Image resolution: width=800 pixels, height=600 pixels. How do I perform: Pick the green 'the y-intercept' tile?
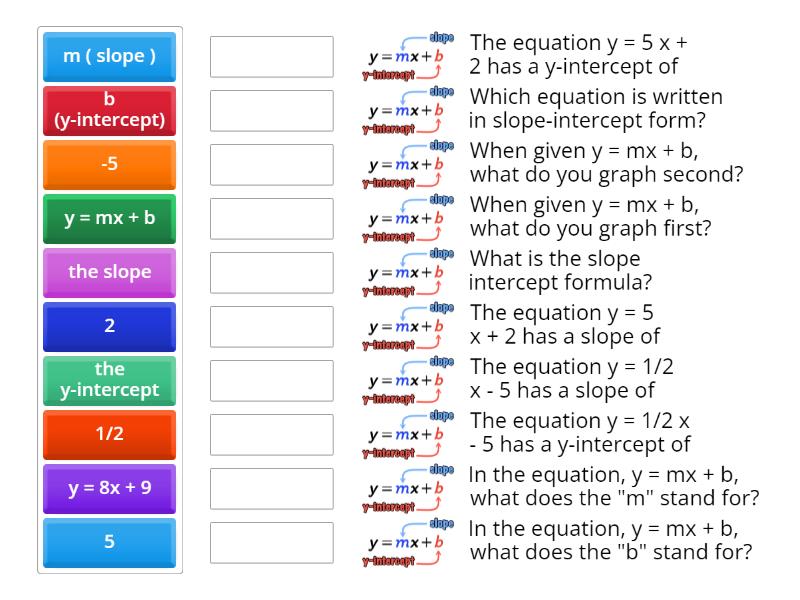tap(109, 381)
